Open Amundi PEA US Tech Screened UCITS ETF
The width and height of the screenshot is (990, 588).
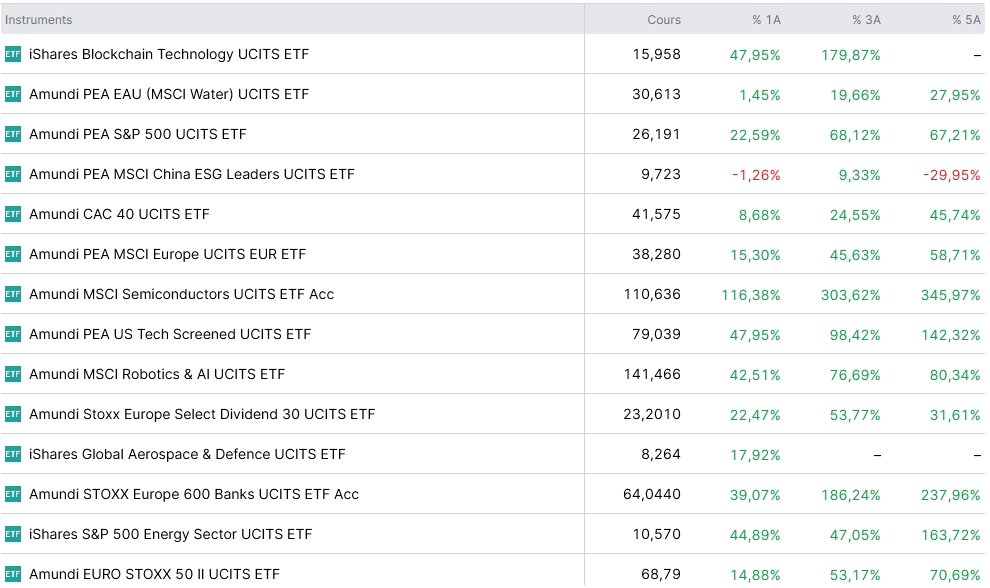pos(170,334)
